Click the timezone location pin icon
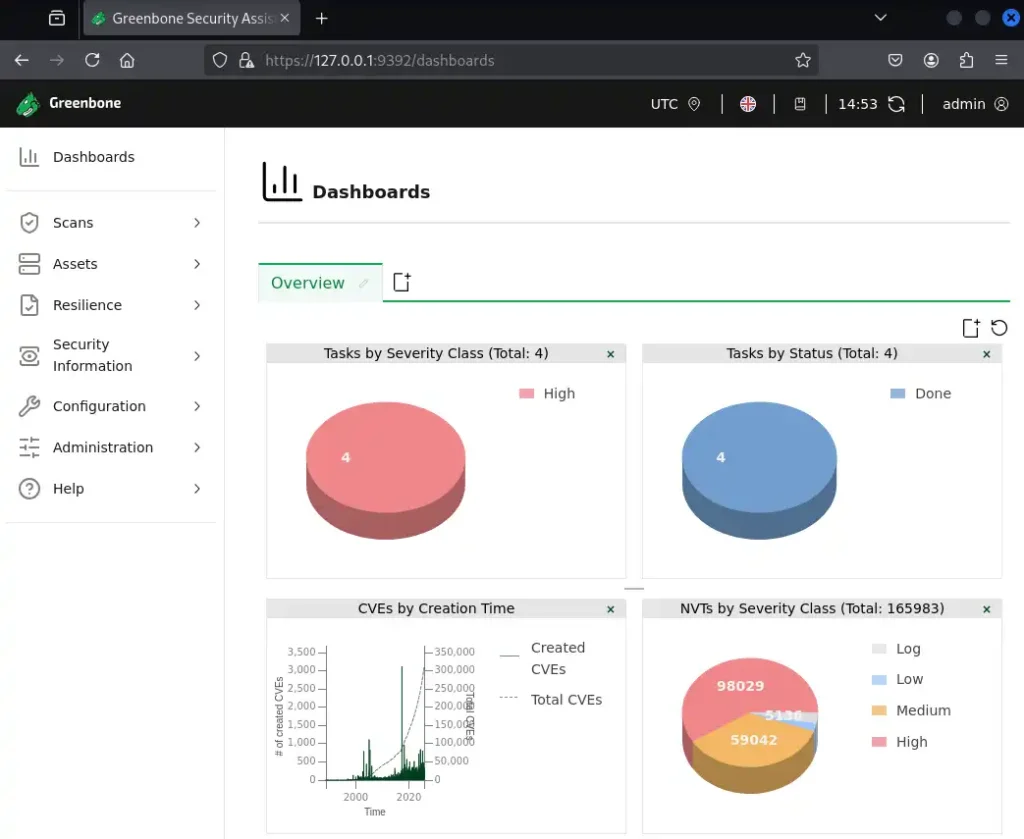 [x=694, y=104]
